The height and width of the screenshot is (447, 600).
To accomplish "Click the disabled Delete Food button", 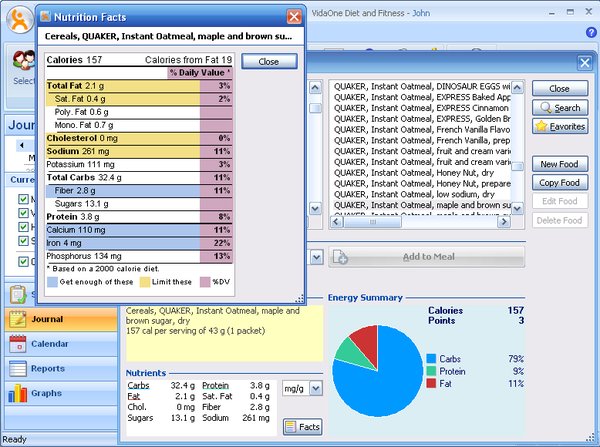I will coord(560,220).
